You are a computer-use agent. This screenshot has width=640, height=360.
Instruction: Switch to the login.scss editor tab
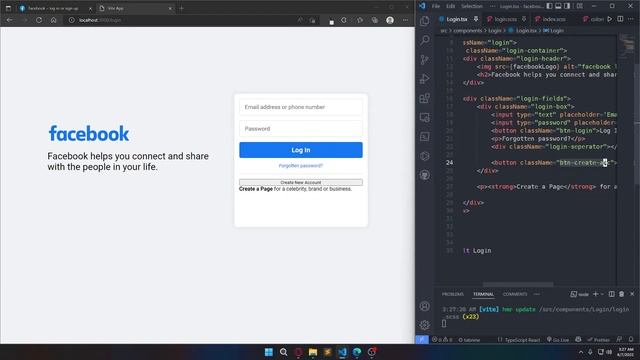click(x=505, y=19)
